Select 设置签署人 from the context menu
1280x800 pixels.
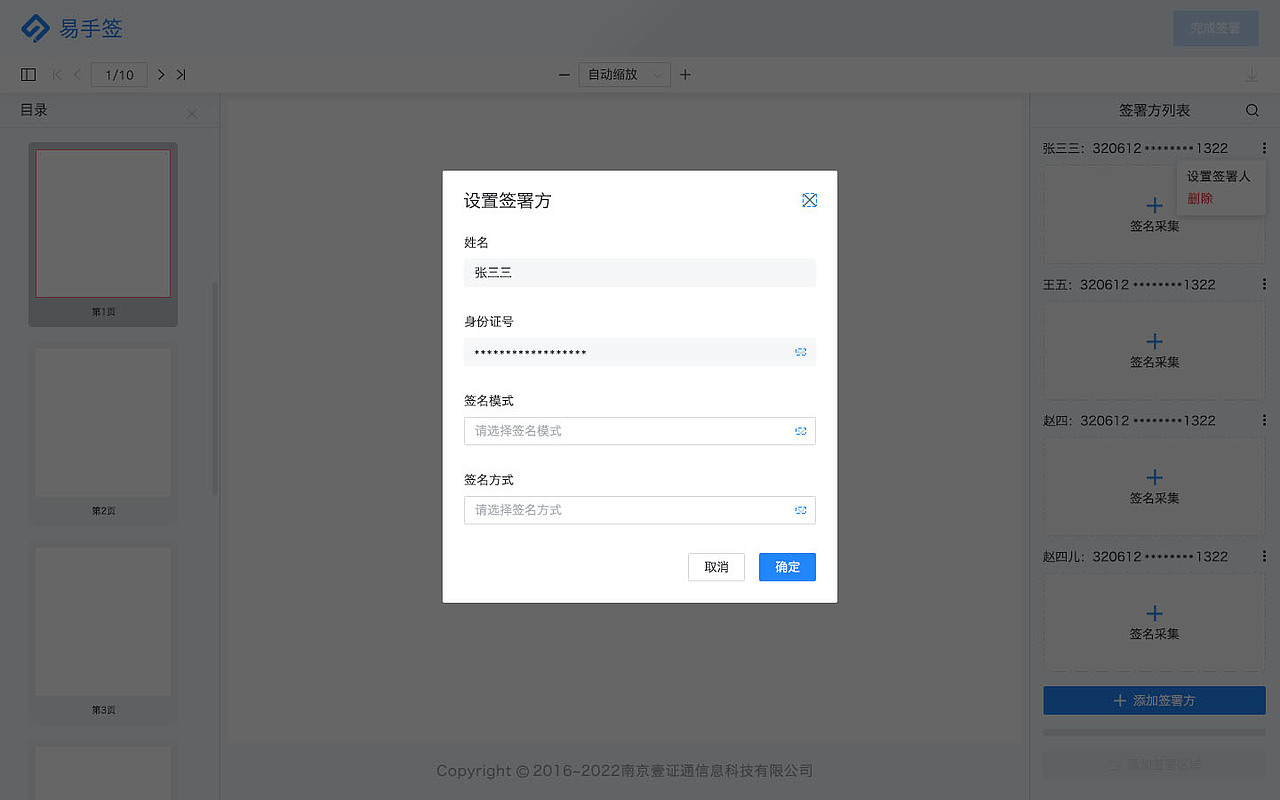[1220, 176]
